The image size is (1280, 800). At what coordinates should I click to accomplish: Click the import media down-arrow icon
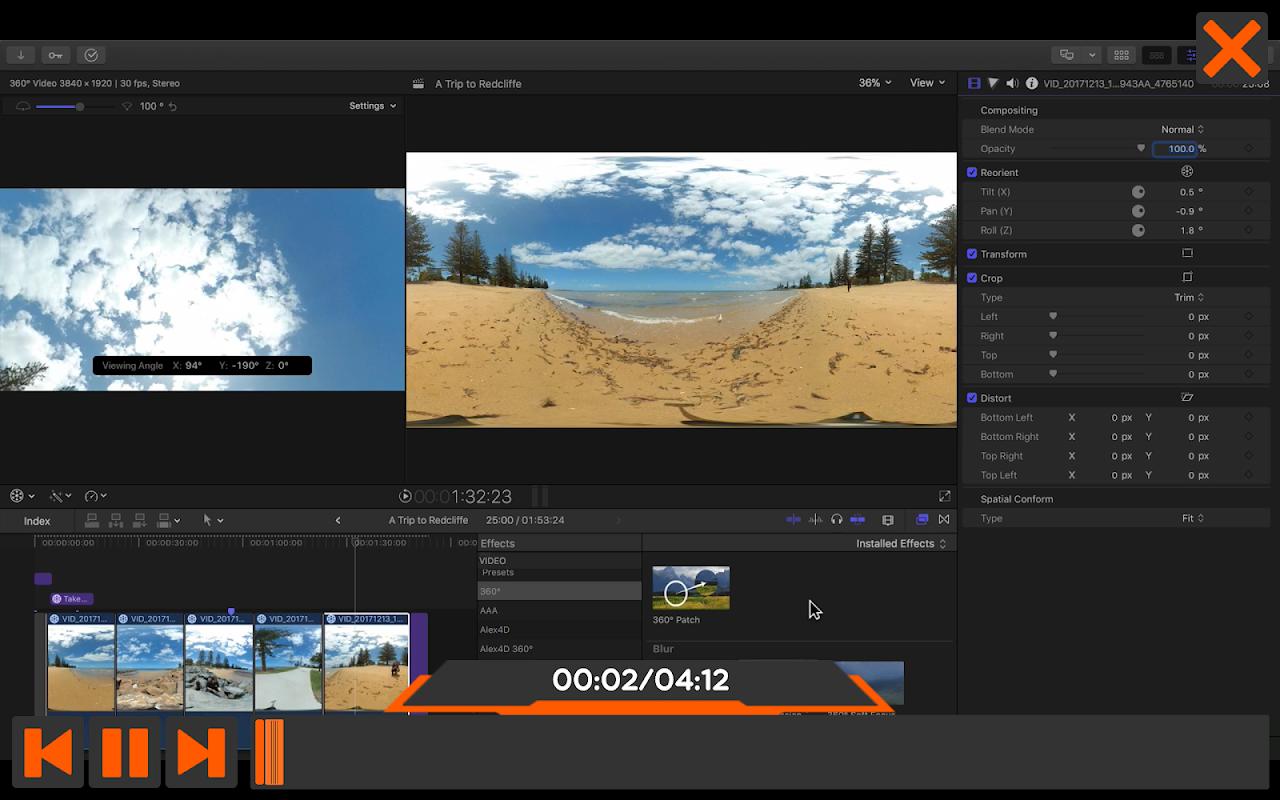point(20,55)
